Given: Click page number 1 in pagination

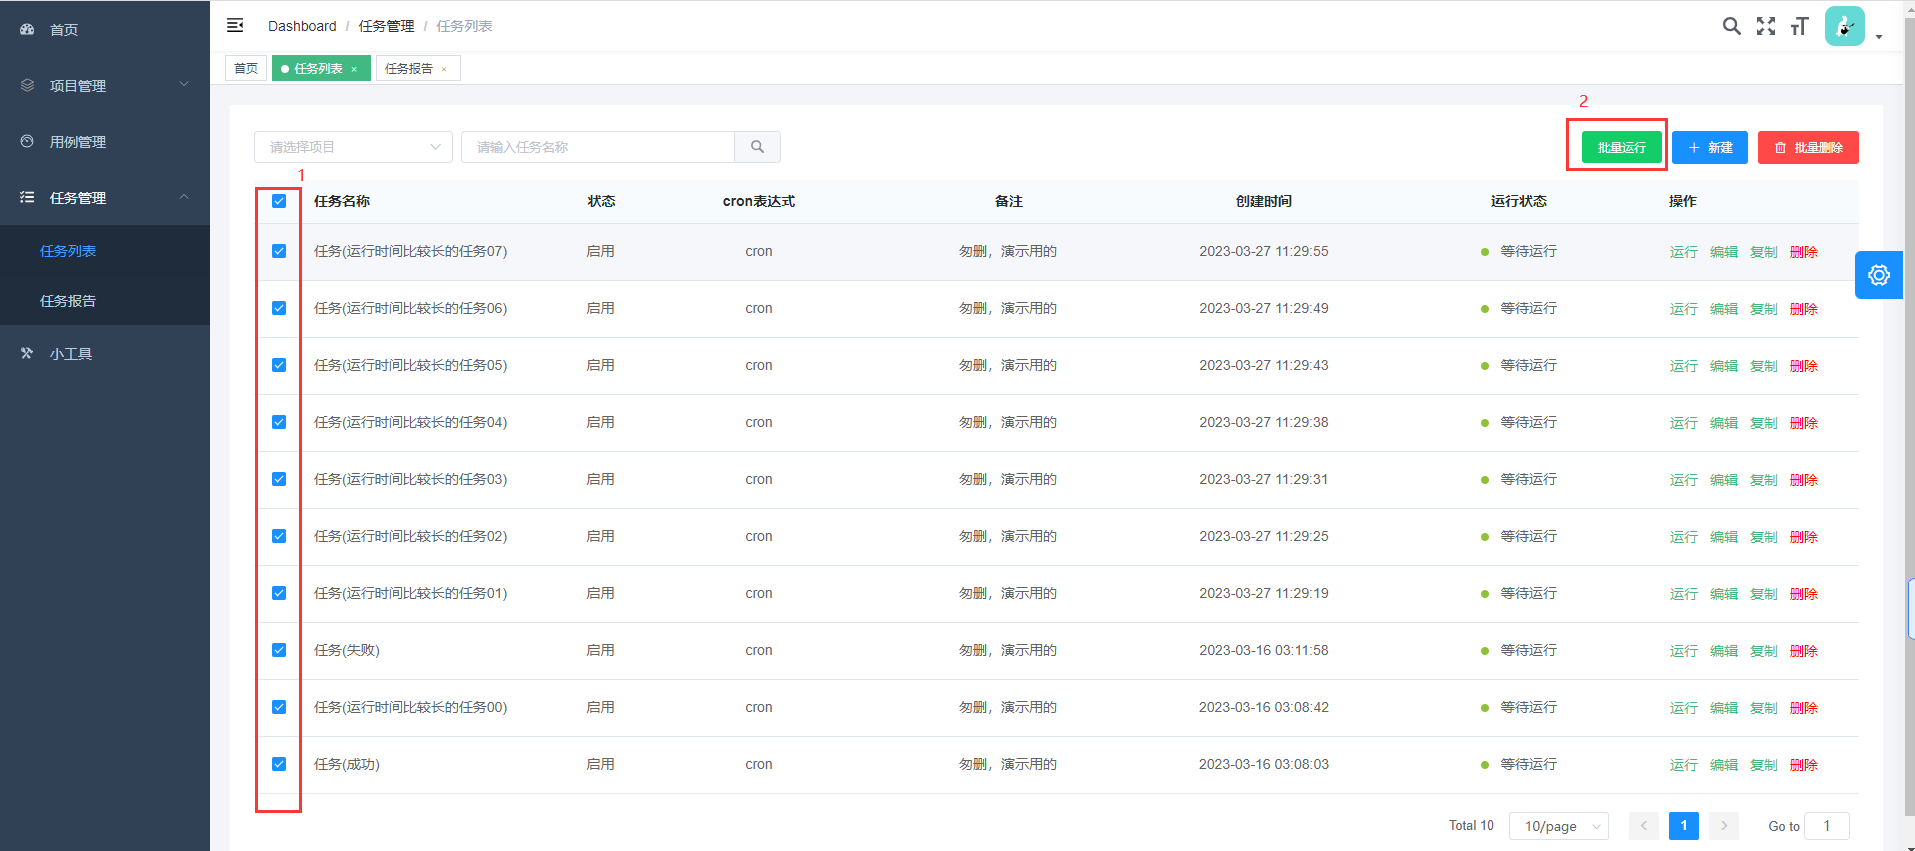Looking at the screenshot, I should point(1684,826).
